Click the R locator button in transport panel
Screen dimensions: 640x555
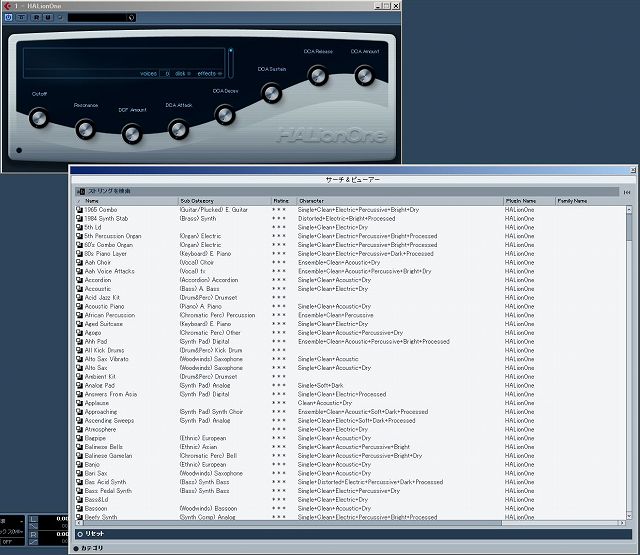(x=33, y=534)
